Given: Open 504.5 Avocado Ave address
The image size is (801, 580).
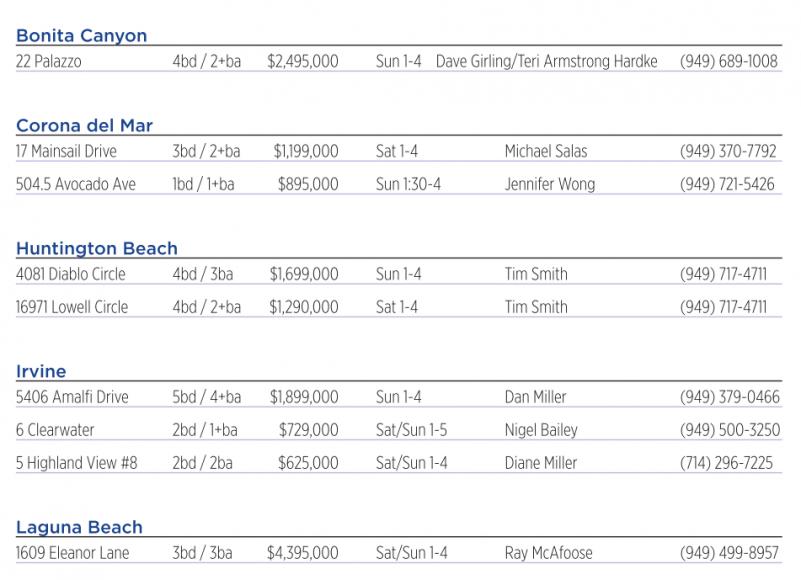Looking at the screenshot, I should pyautogui.click(x=76, y=184).
